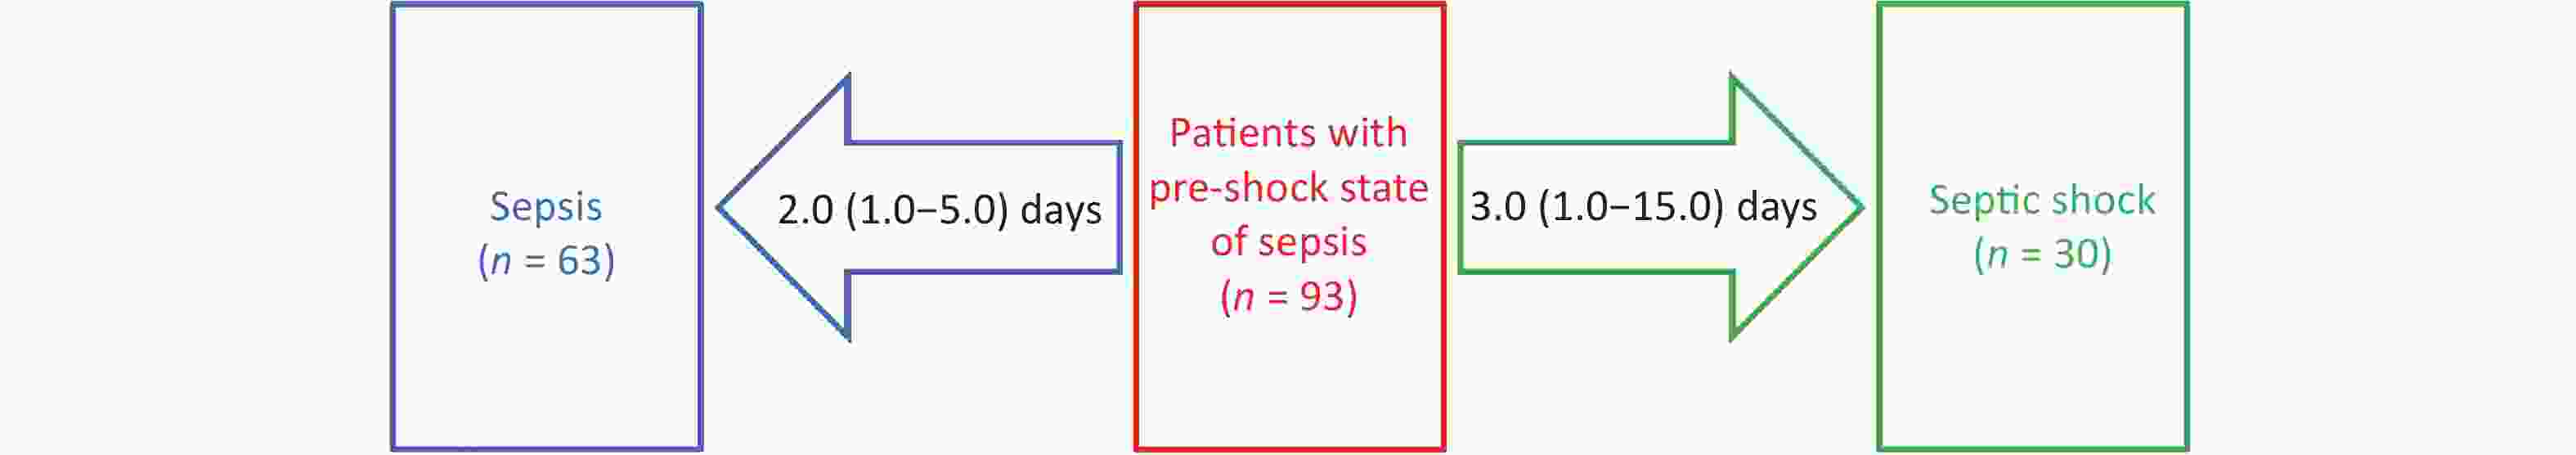The height and width of the screenshot is (455, 2576).
Task: Select the green Septic shock box
Action: (x=2033, y=227)
